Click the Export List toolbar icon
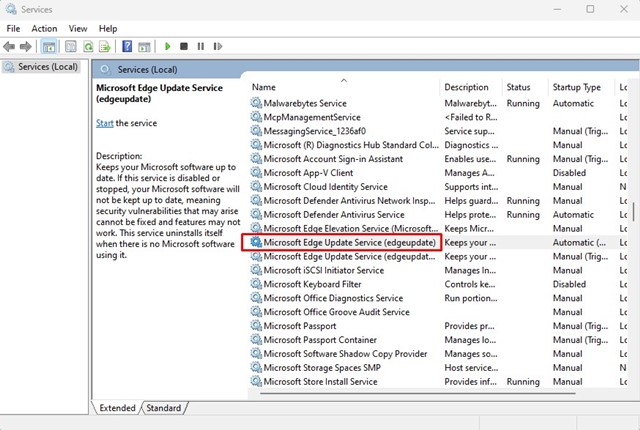 click(105, 46)
